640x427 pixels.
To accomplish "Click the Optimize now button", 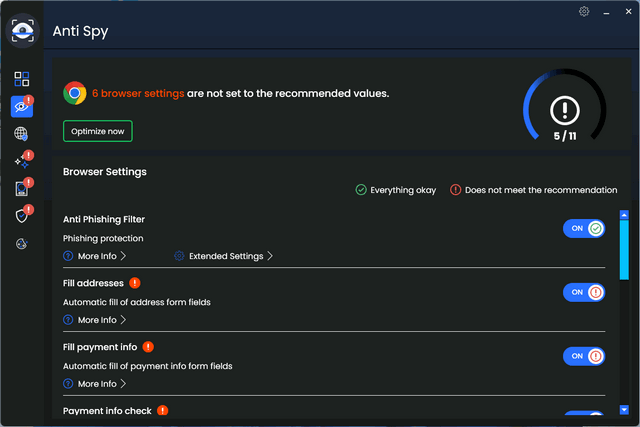I will [97, 131].
